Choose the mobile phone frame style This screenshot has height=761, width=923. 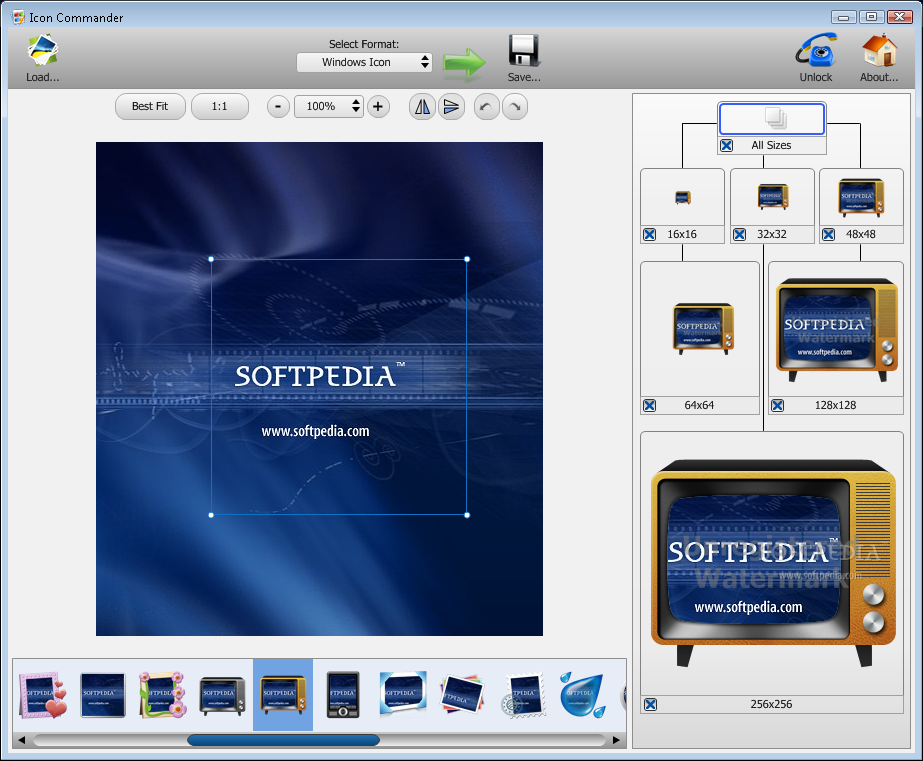343,695
